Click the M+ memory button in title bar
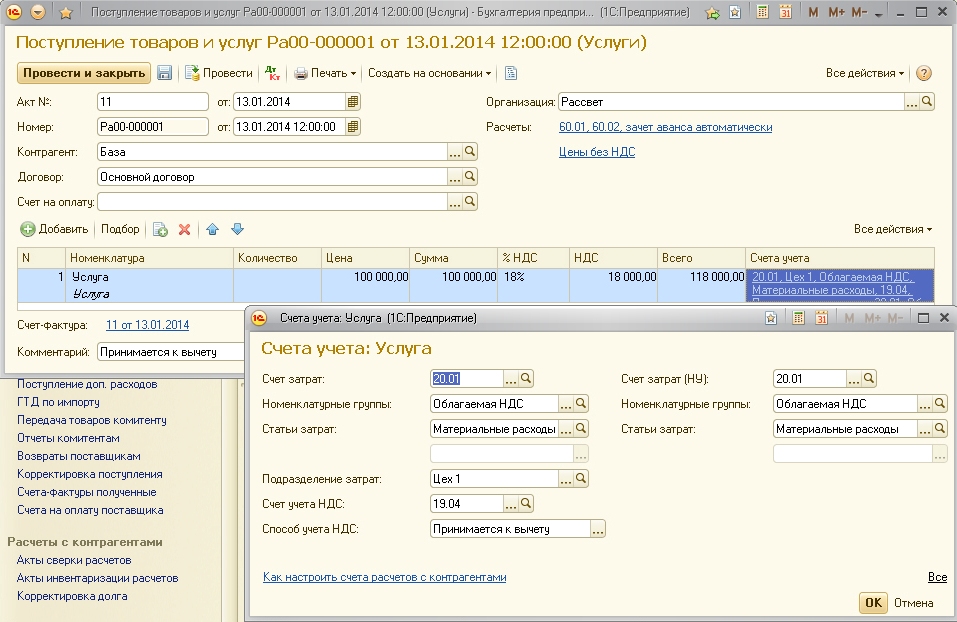 point(836,12)
